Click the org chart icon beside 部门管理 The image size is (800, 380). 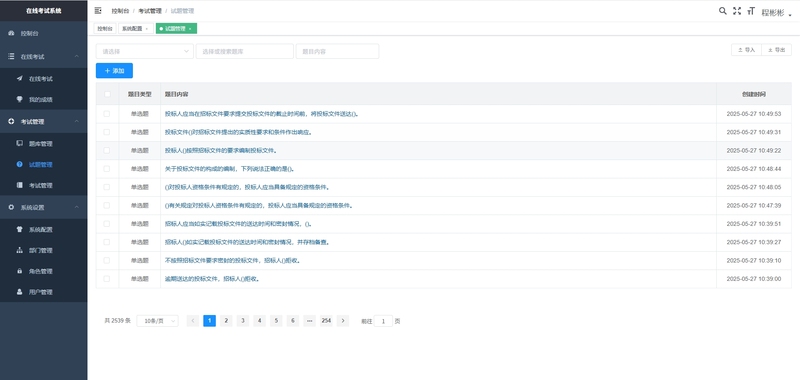point(19,250)
